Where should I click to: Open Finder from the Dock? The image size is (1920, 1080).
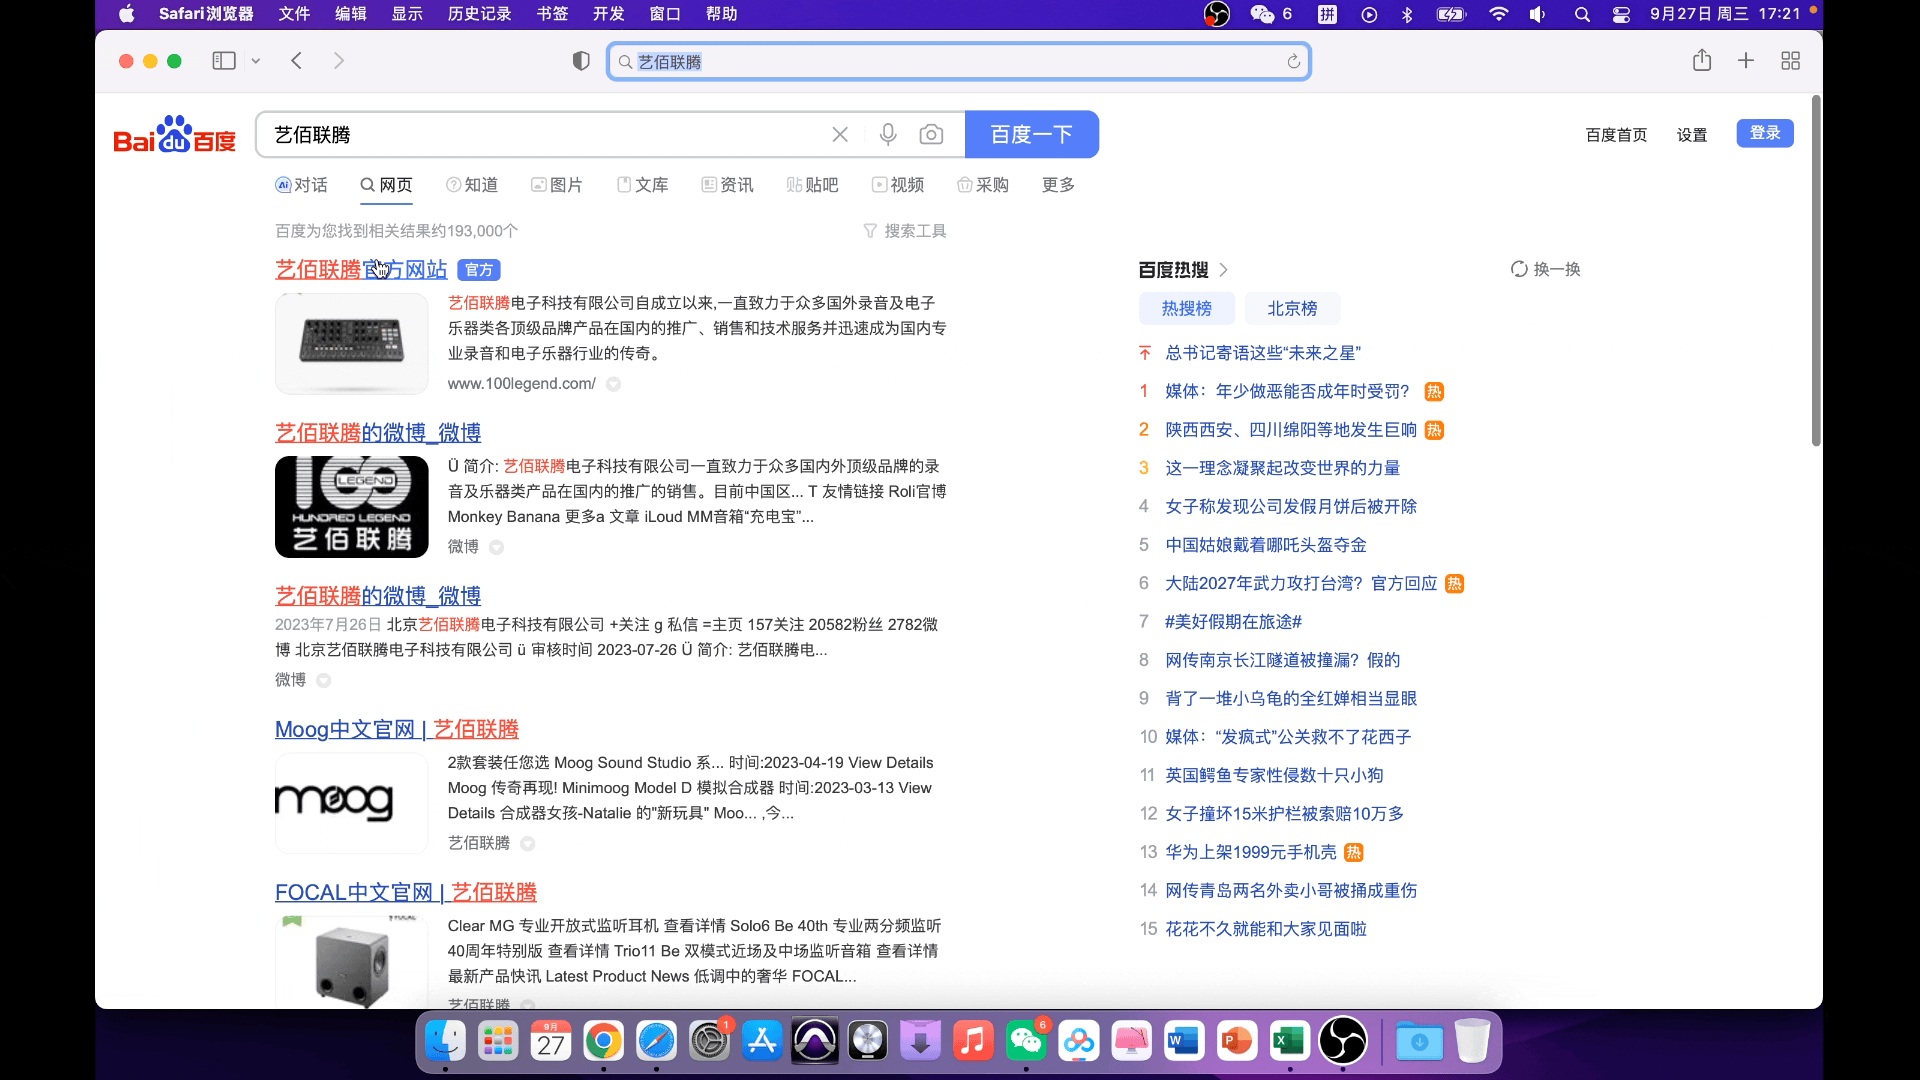coord(445,1041)
